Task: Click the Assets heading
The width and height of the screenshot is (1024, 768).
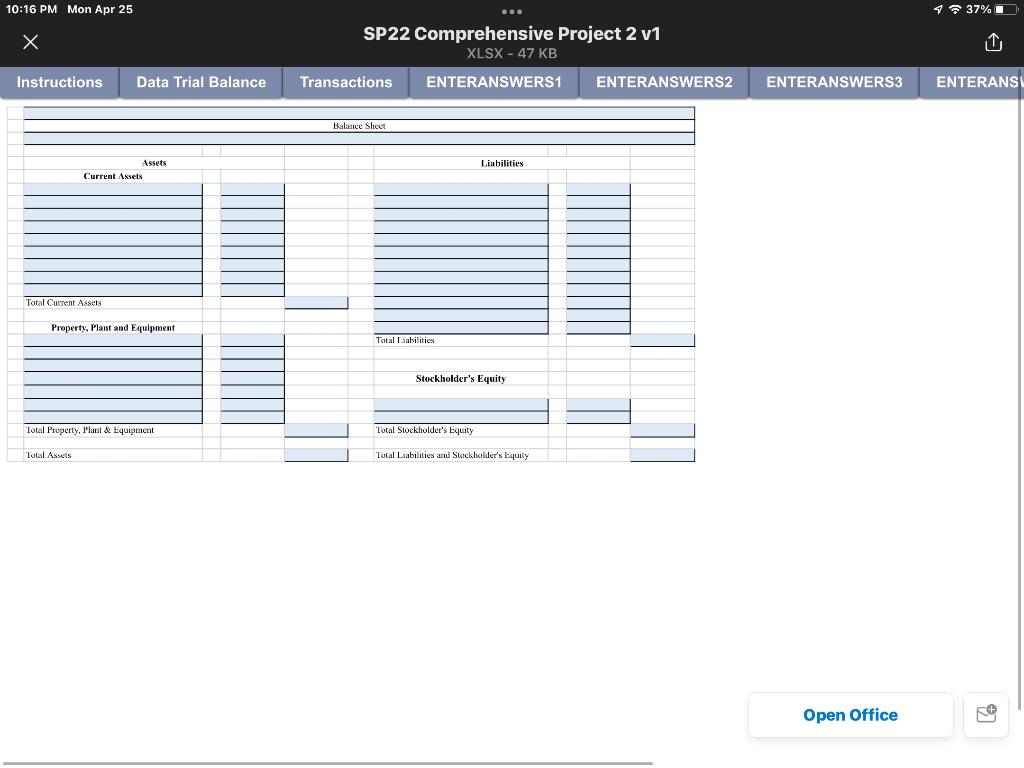Action: click(154, 163)
